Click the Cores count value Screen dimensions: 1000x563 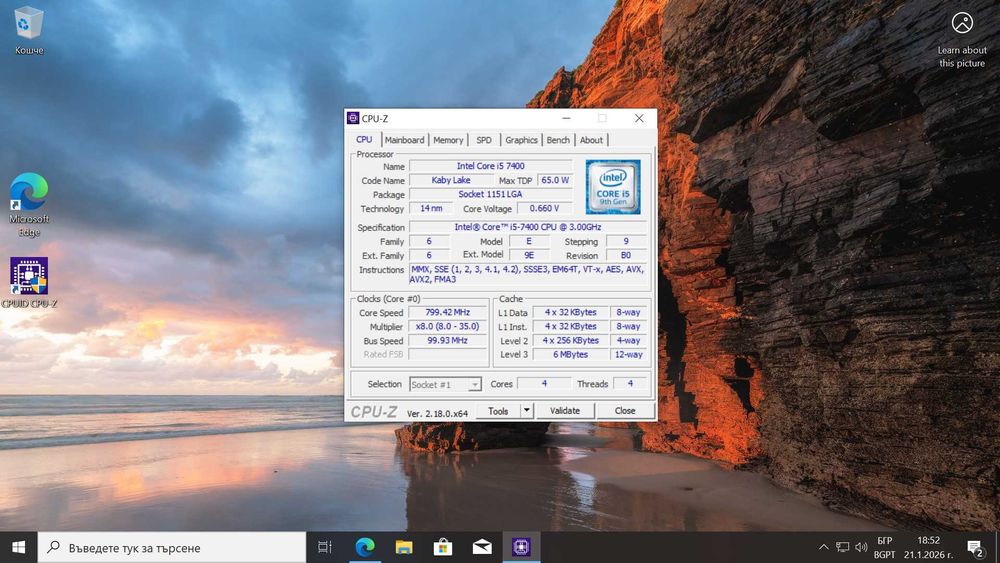[x=544, y=384]
